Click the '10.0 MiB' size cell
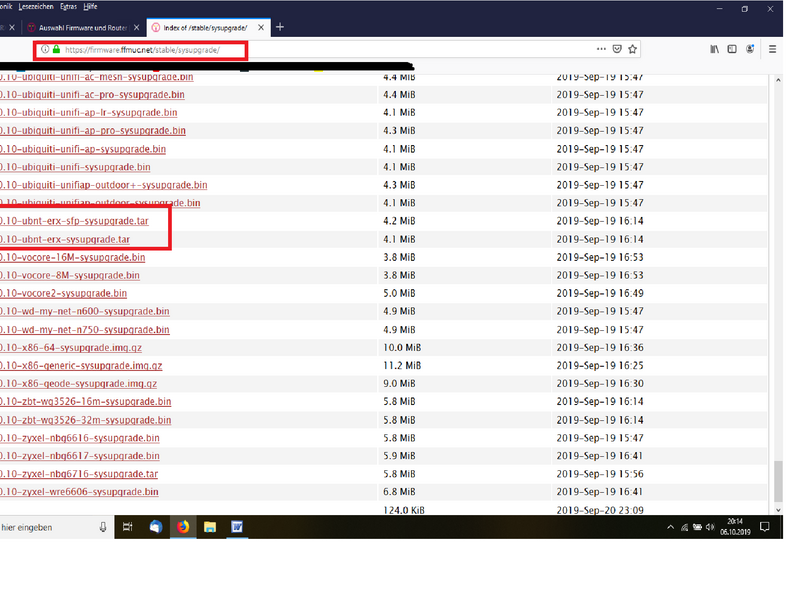800x600 pixels. 402,347
